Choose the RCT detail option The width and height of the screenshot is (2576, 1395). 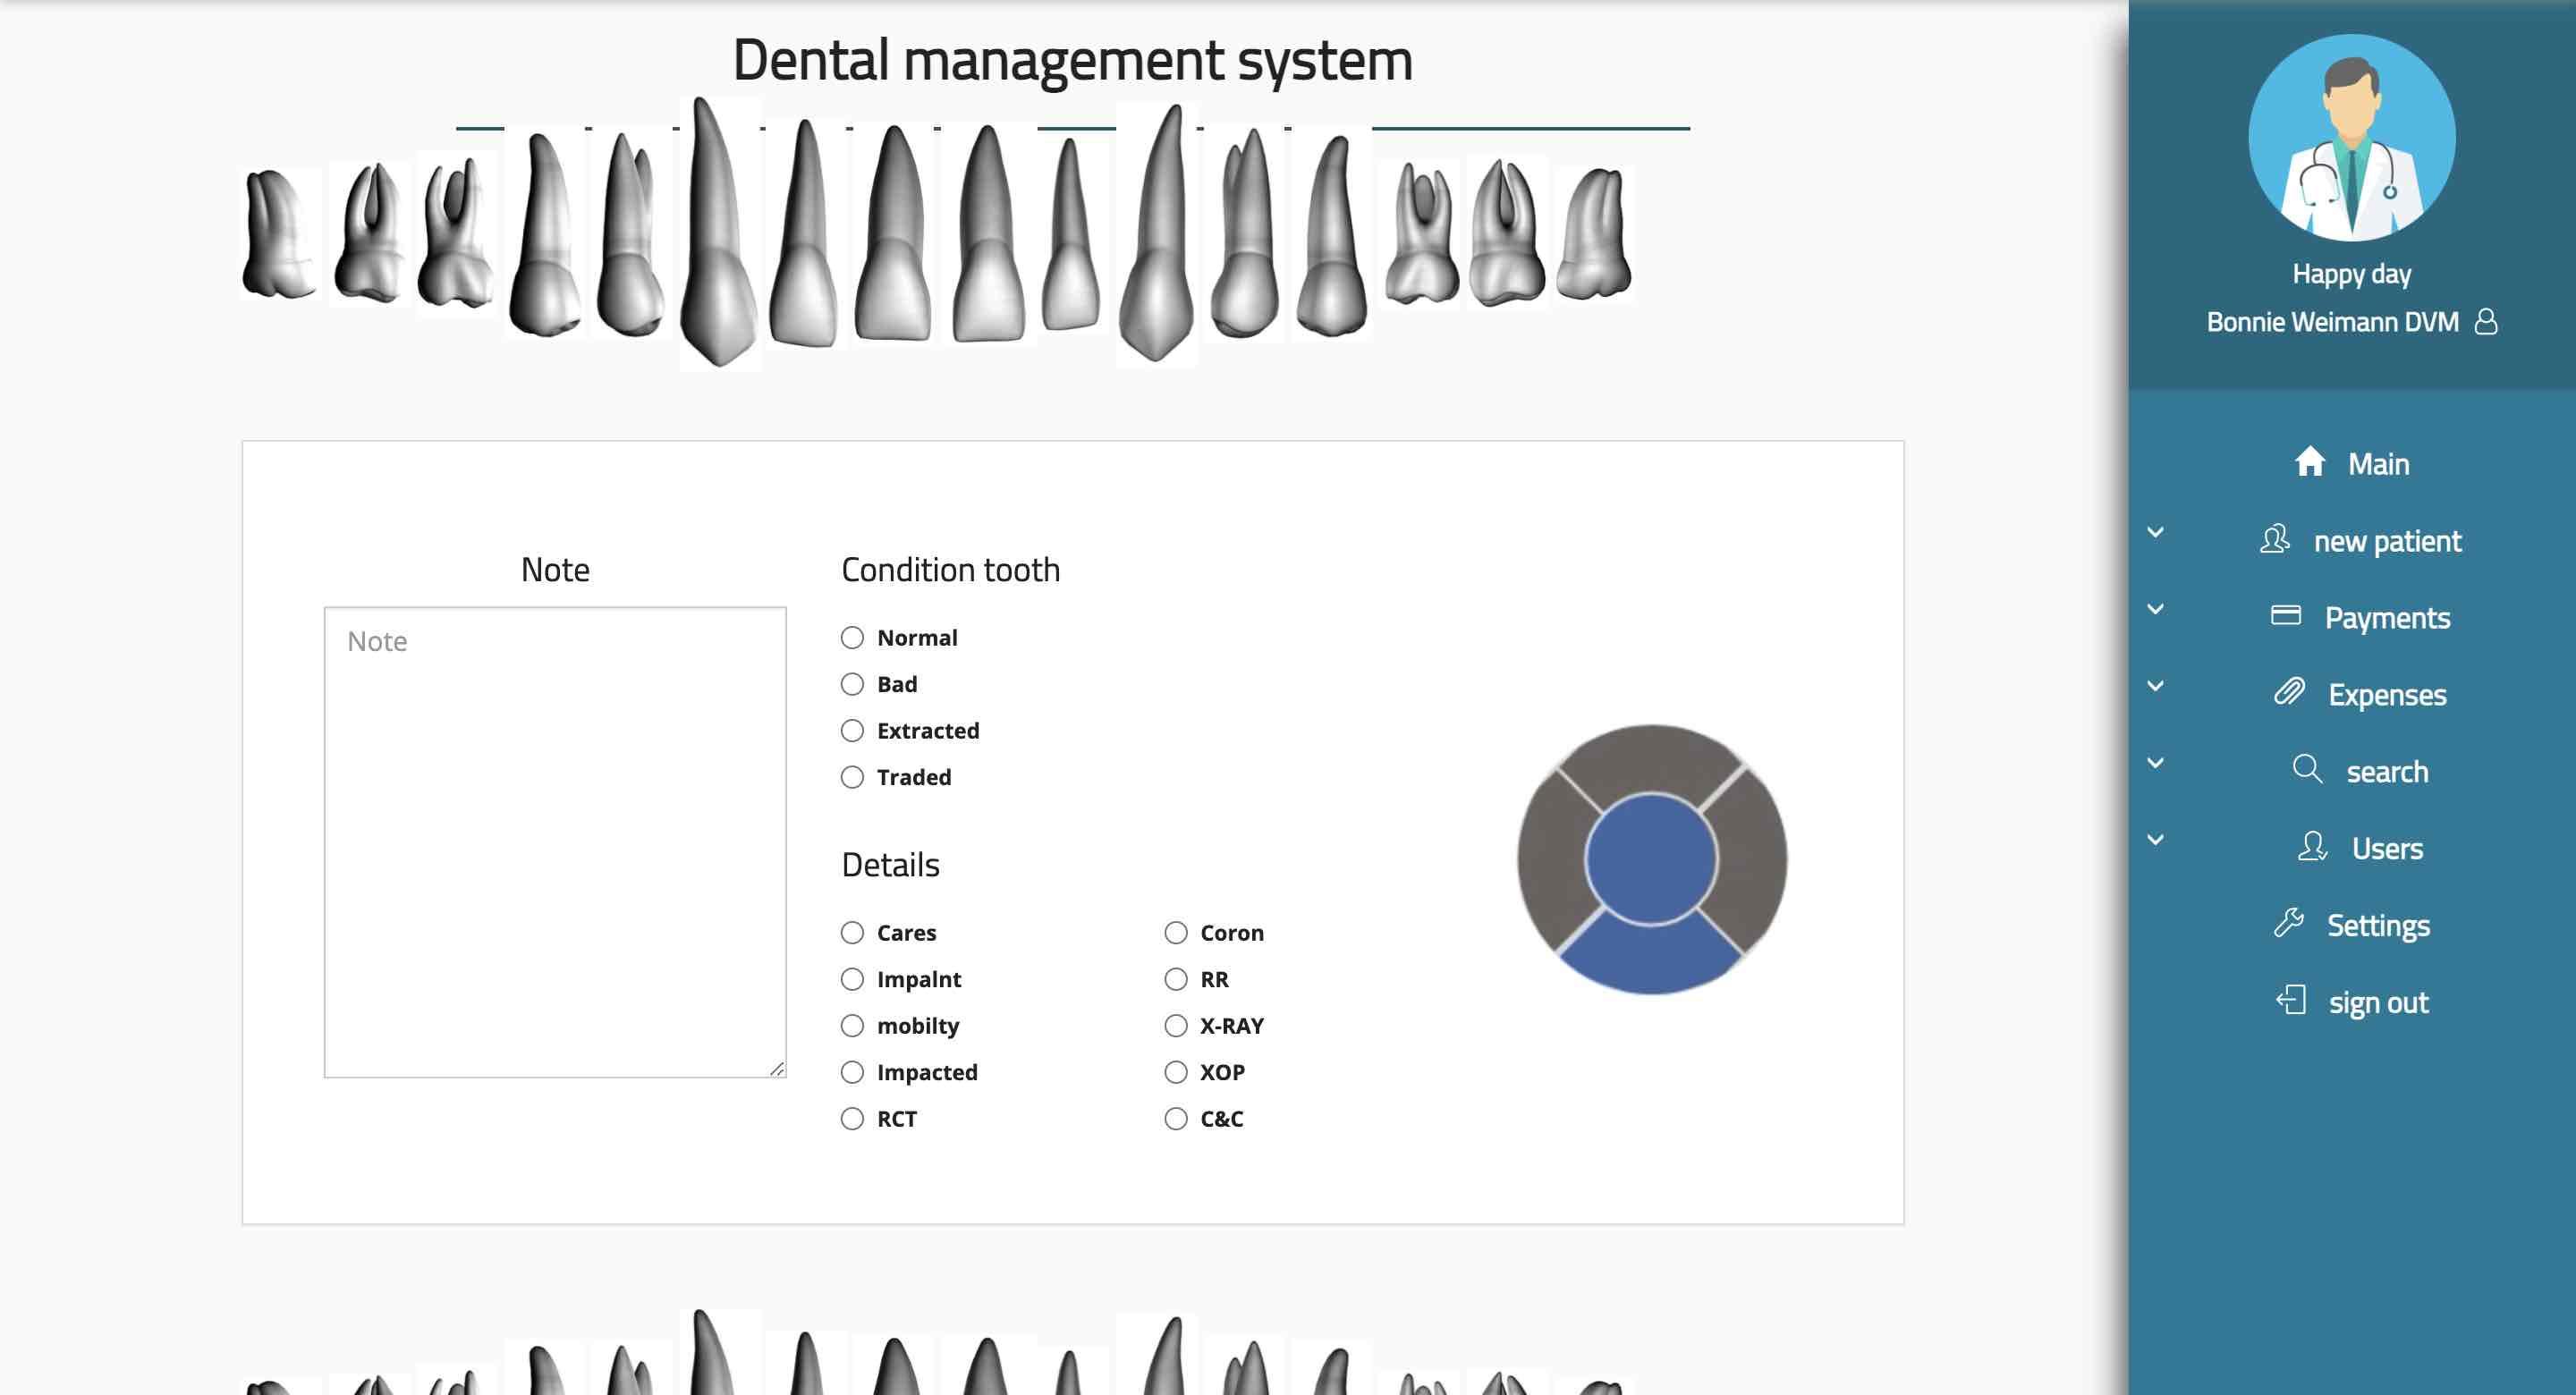pos(852,1119)
